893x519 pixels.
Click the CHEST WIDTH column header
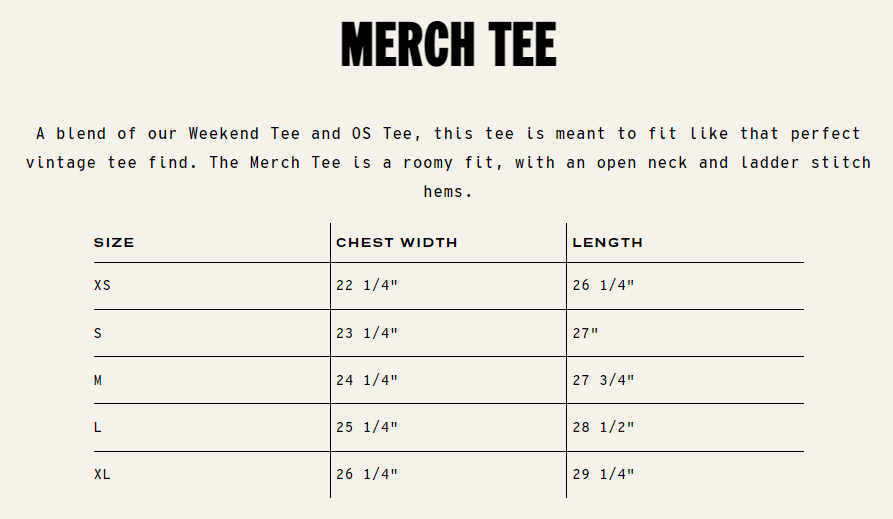click(x=396, y=243)
